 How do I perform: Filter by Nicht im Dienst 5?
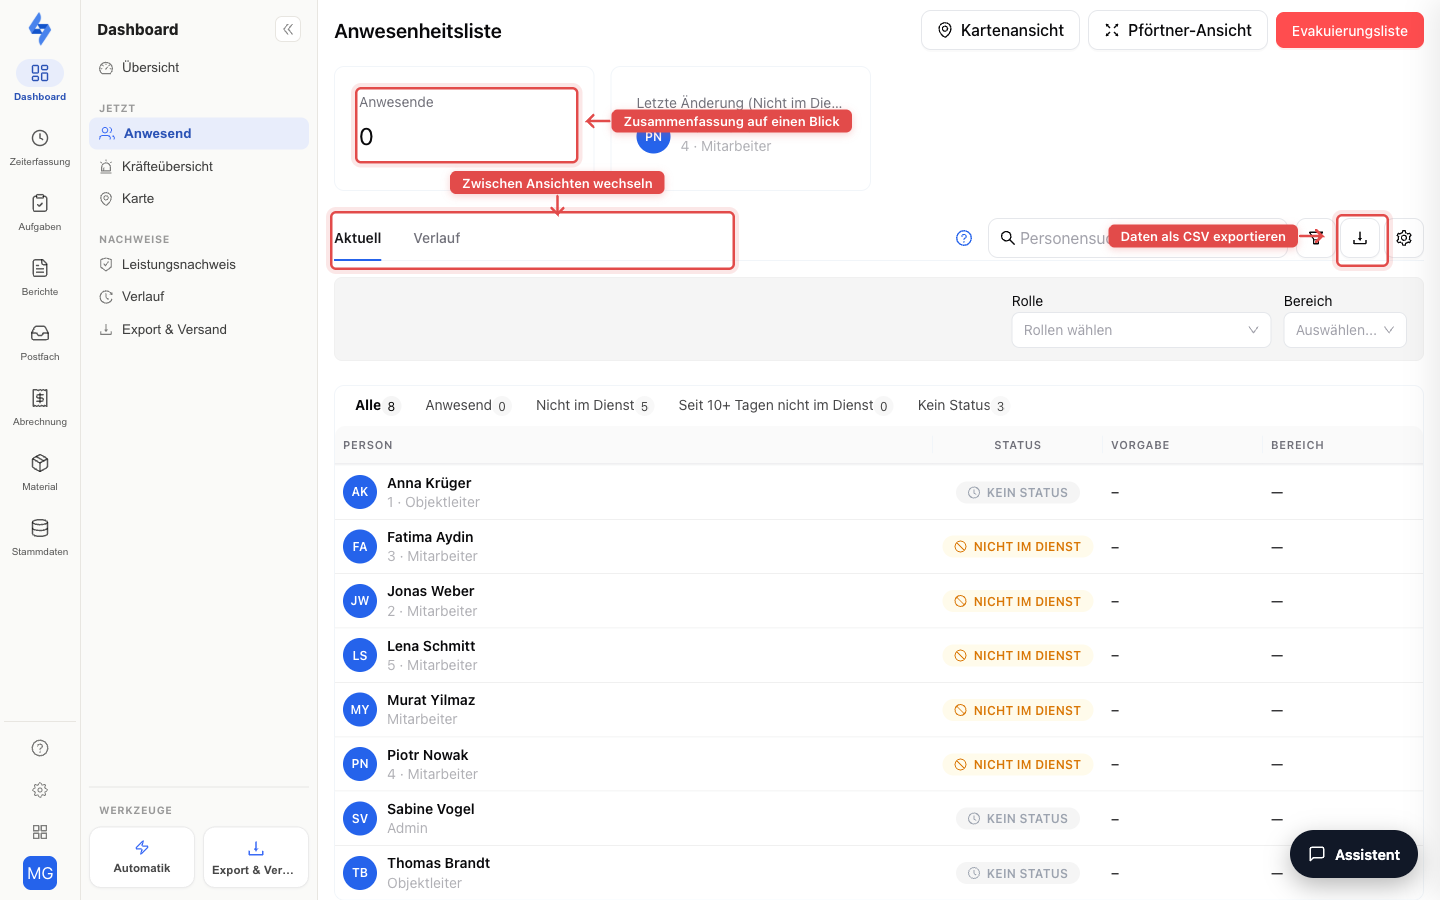coord(593,405)
